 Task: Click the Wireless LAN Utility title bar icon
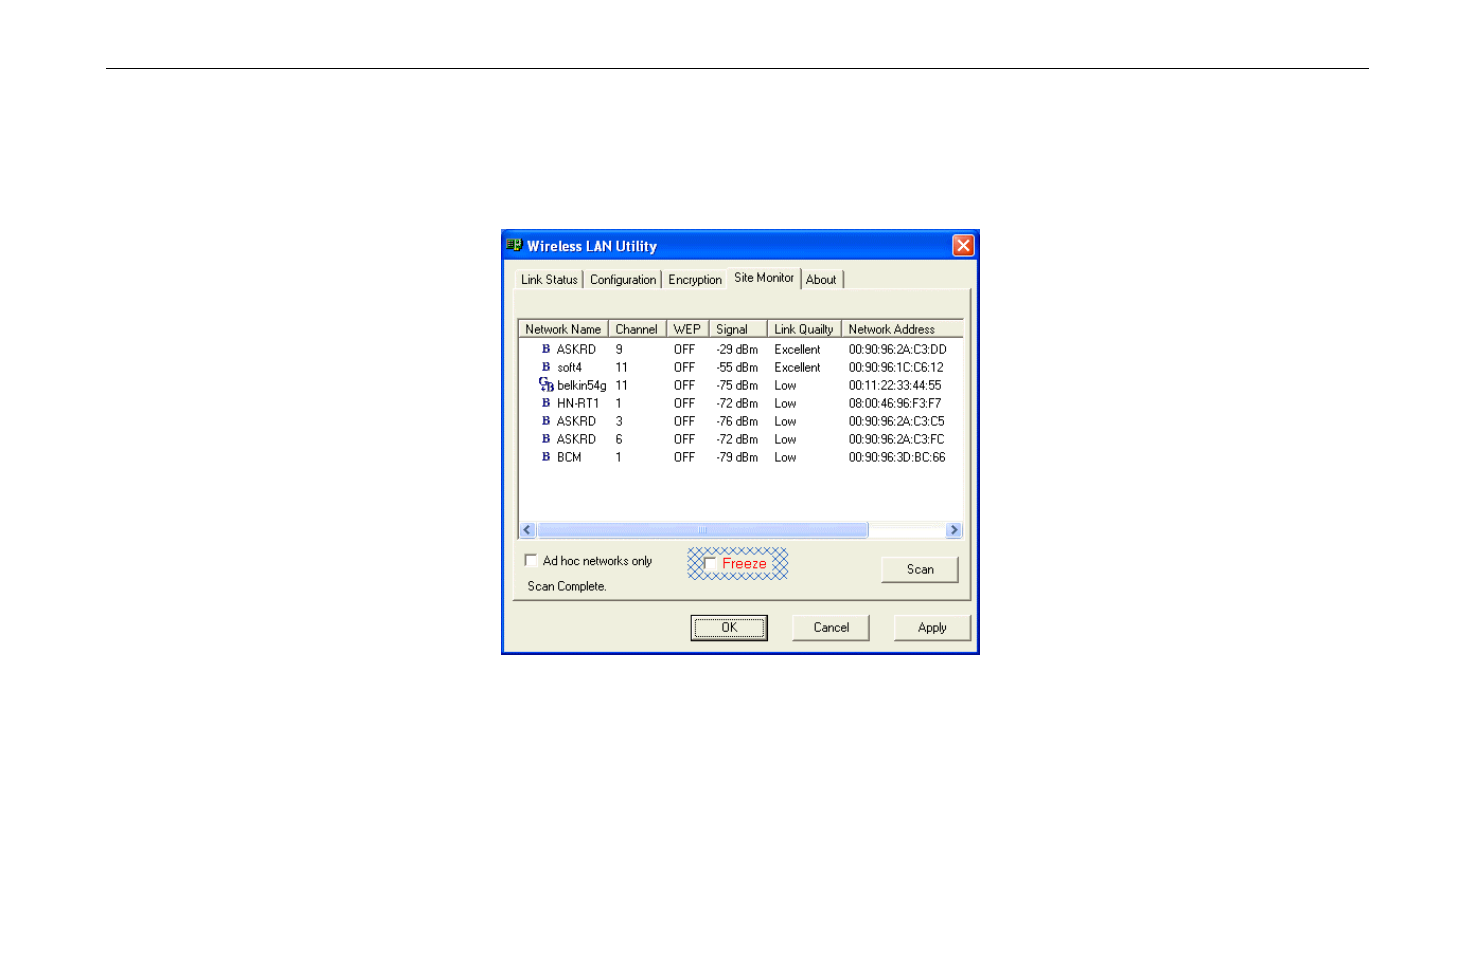click(514, 245)
